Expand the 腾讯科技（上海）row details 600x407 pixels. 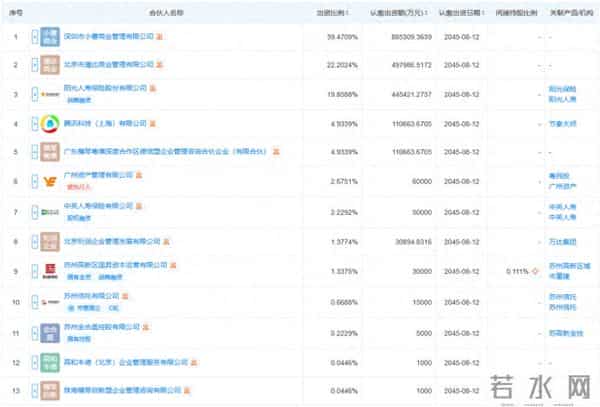tap(35, 124)
